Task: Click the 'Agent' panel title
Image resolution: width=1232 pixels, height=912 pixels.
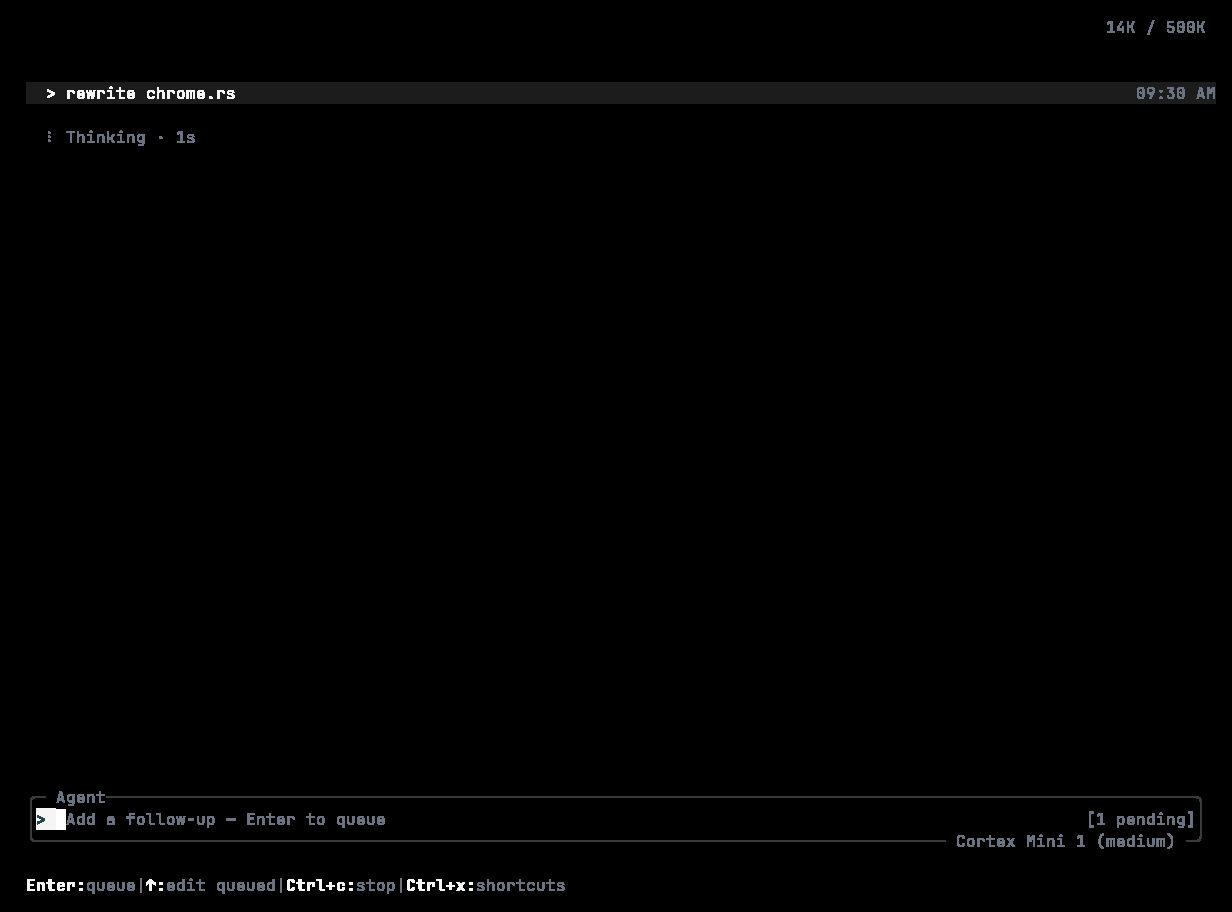Action: [81, 797]
